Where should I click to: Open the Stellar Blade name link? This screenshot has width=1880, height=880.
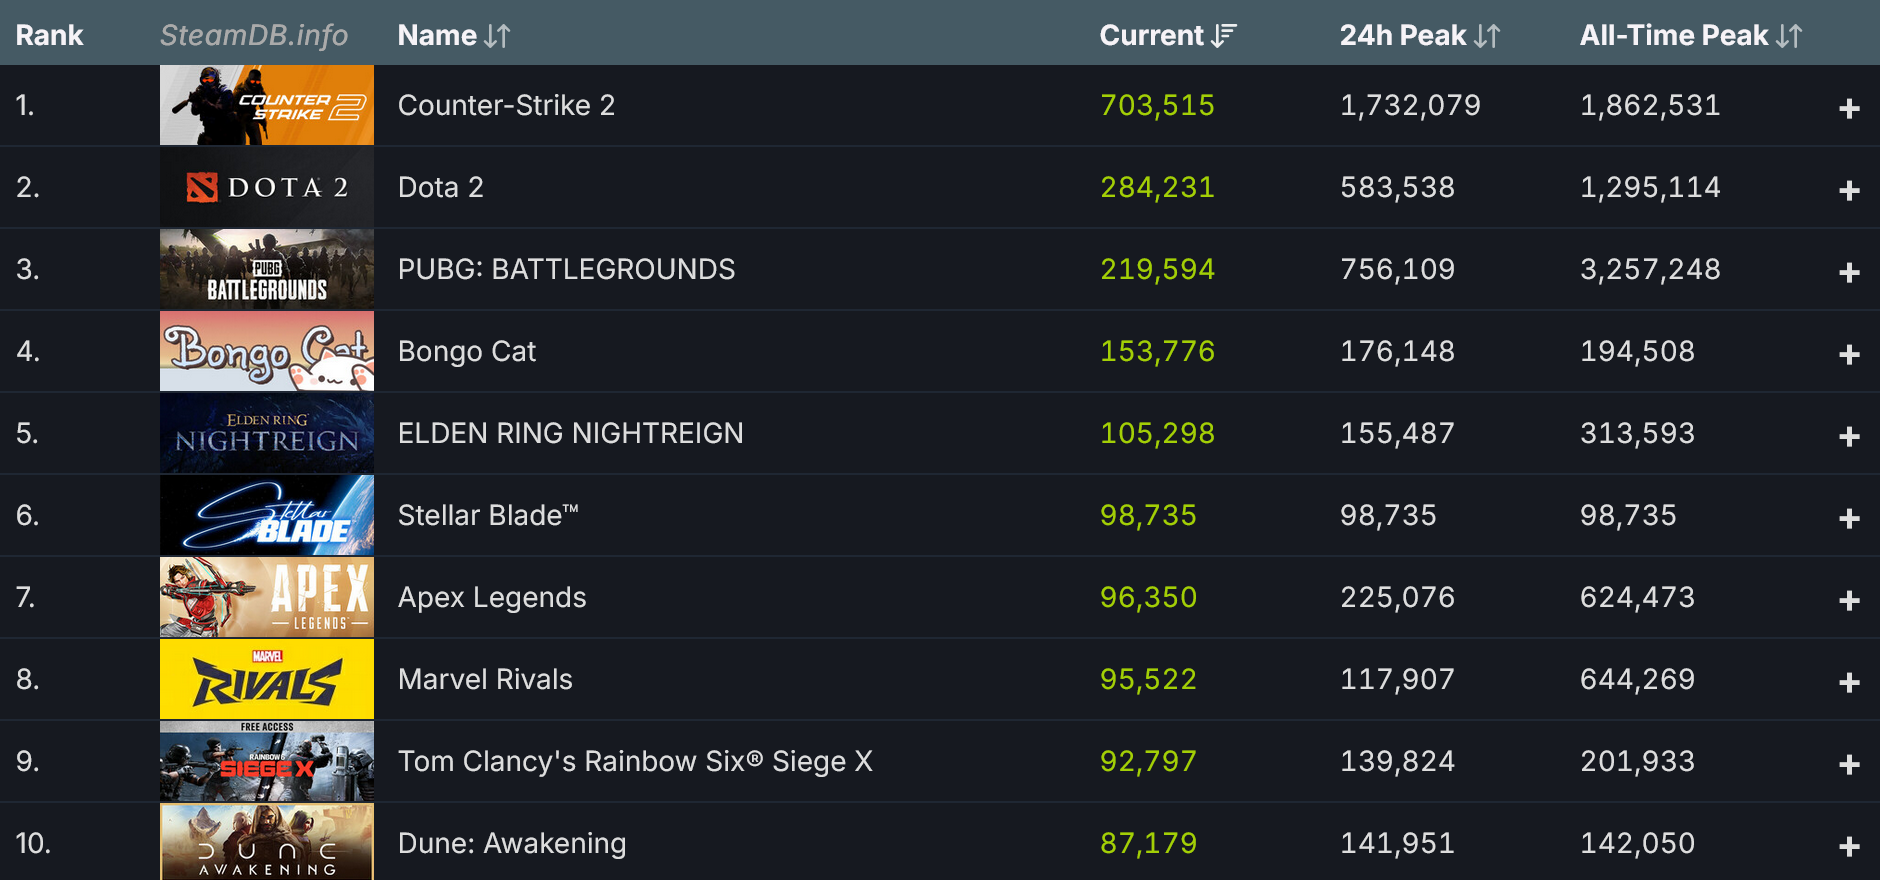click(488, 515)
